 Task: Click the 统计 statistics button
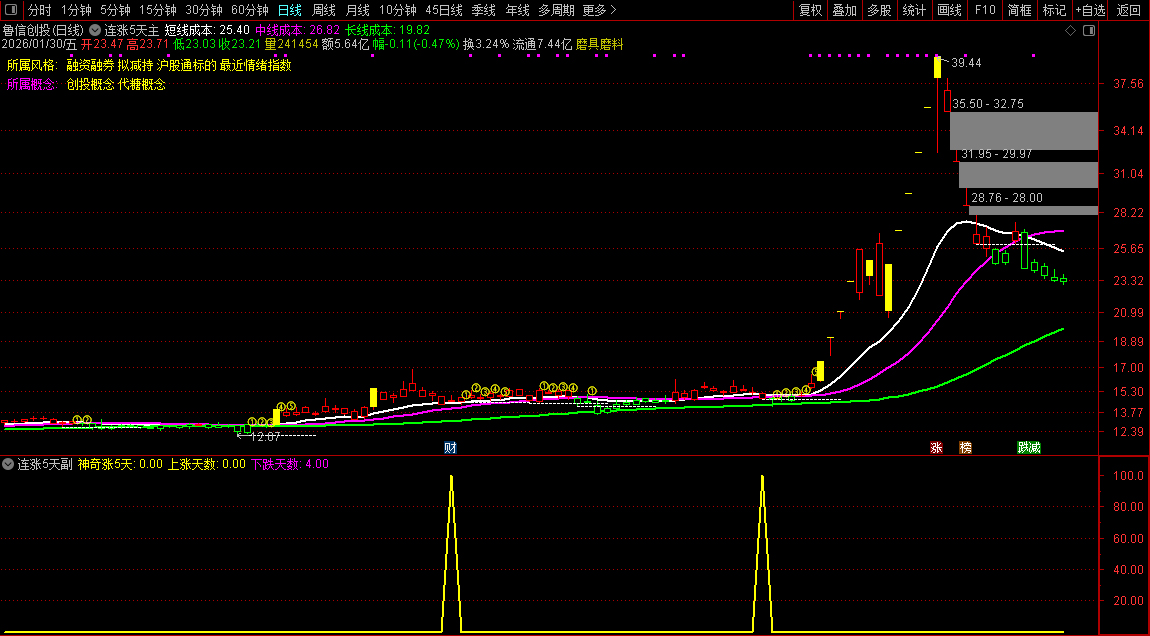pyautogui.click(x=914, y=10)
